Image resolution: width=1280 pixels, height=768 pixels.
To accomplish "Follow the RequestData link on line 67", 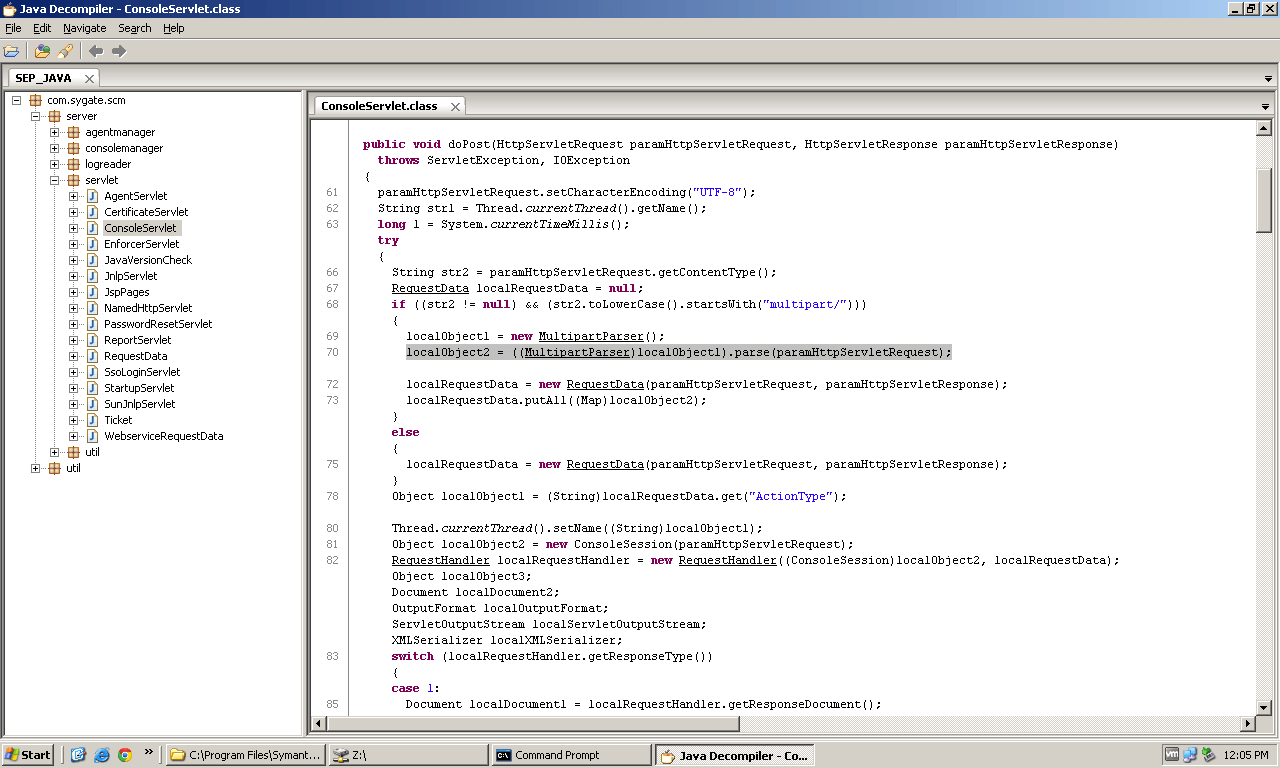I will point(430,288).
